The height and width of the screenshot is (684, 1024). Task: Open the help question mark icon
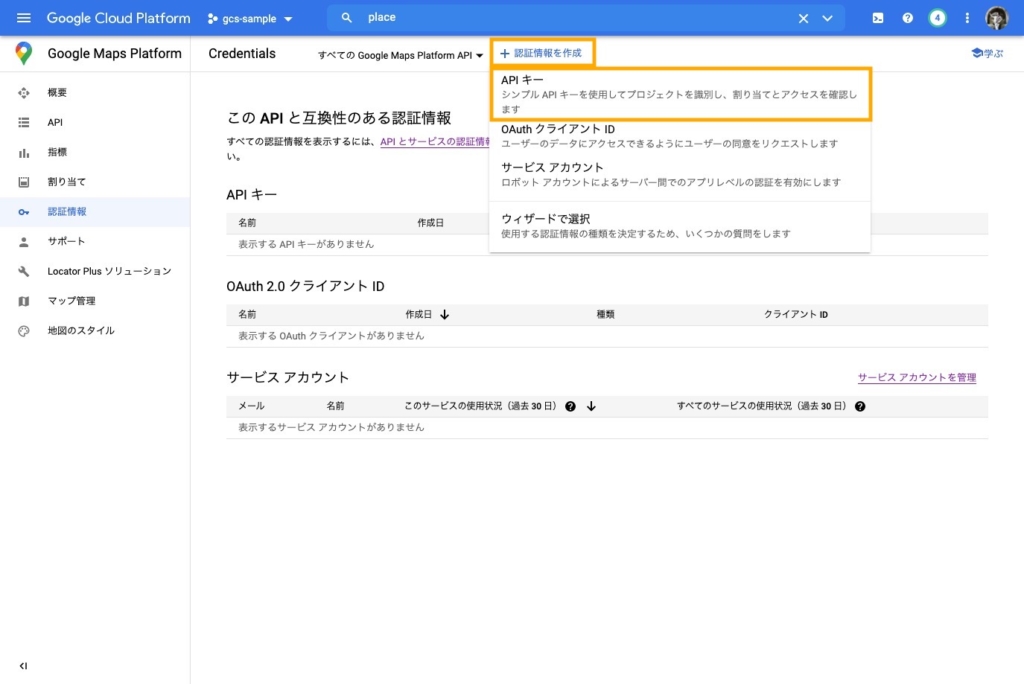[908, 18]
